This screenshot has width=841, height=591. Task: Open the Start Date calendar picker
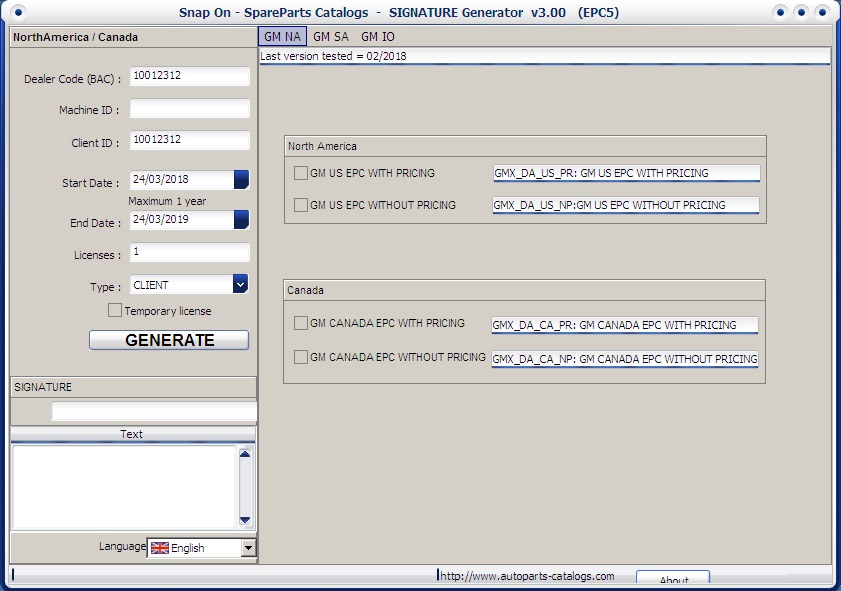pyautogui.click(x=241, y=180)
